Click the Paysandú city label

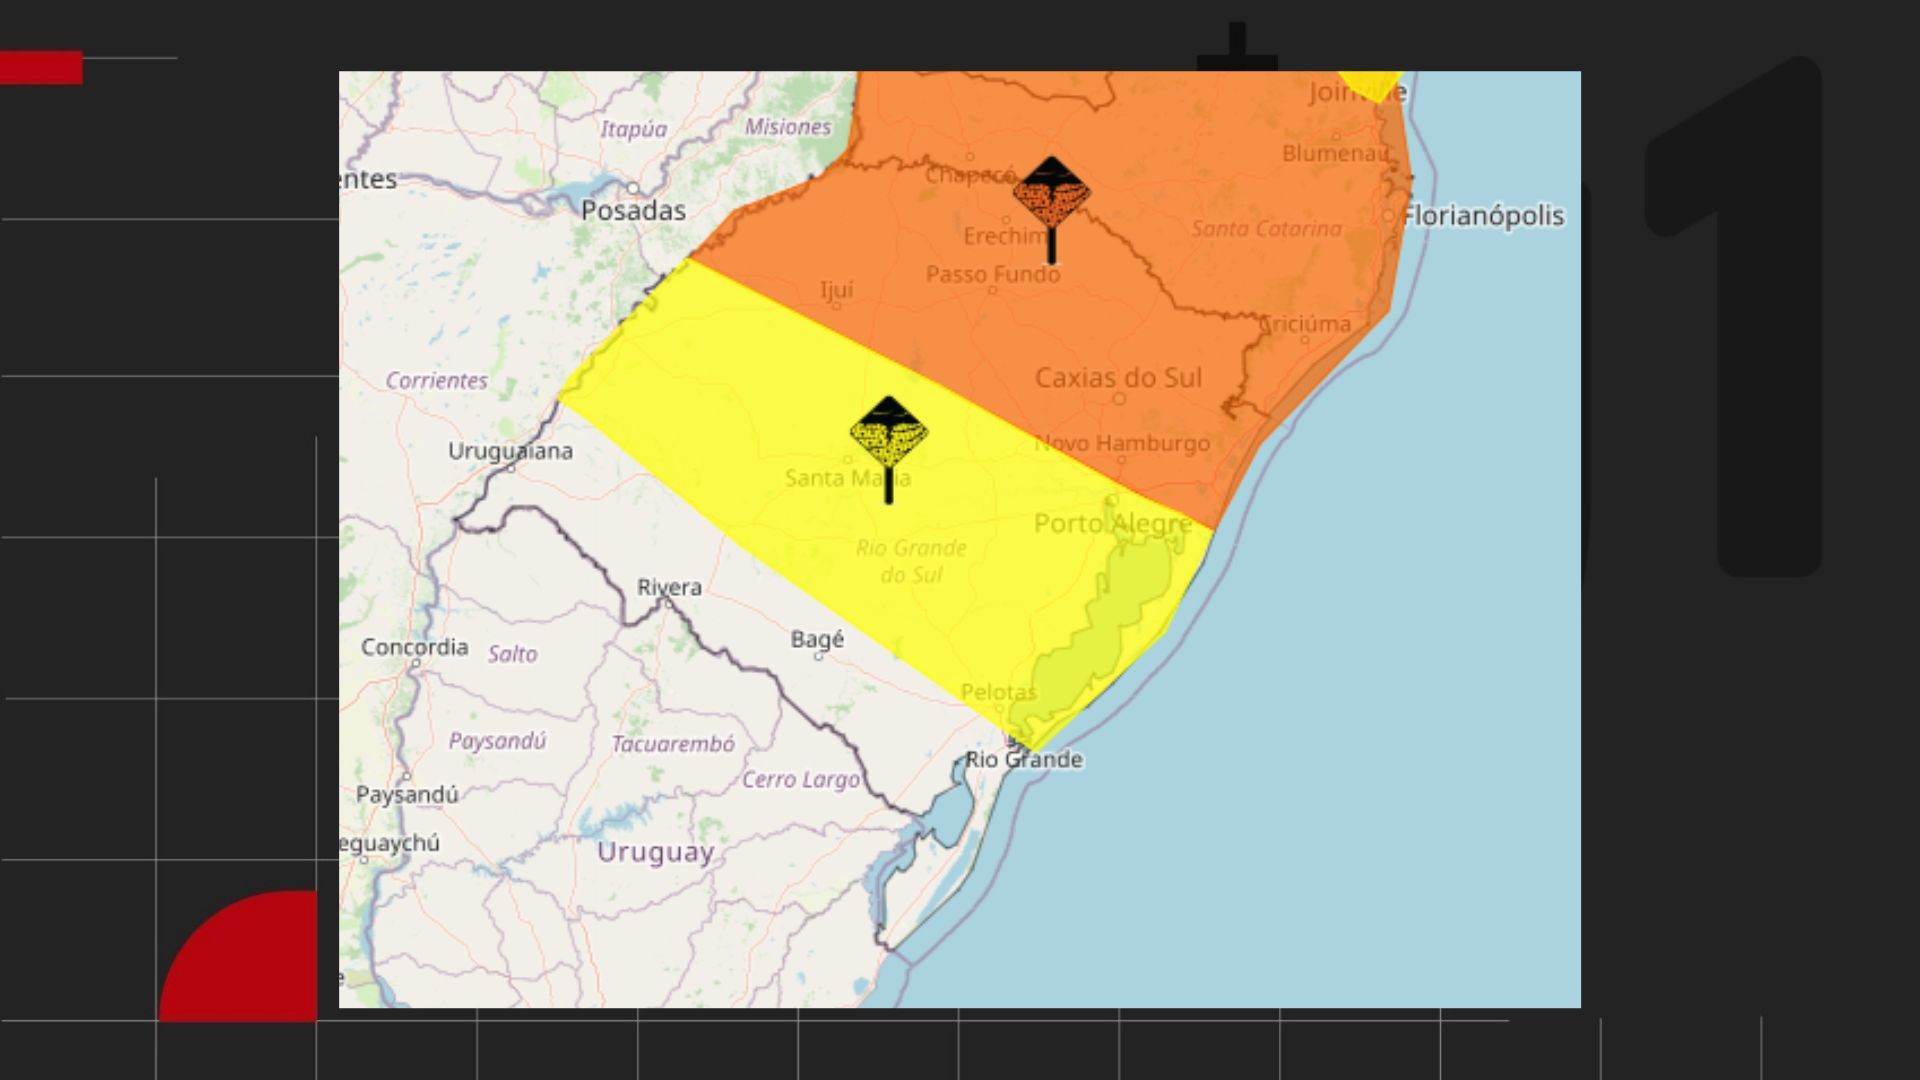pos(407,795)
